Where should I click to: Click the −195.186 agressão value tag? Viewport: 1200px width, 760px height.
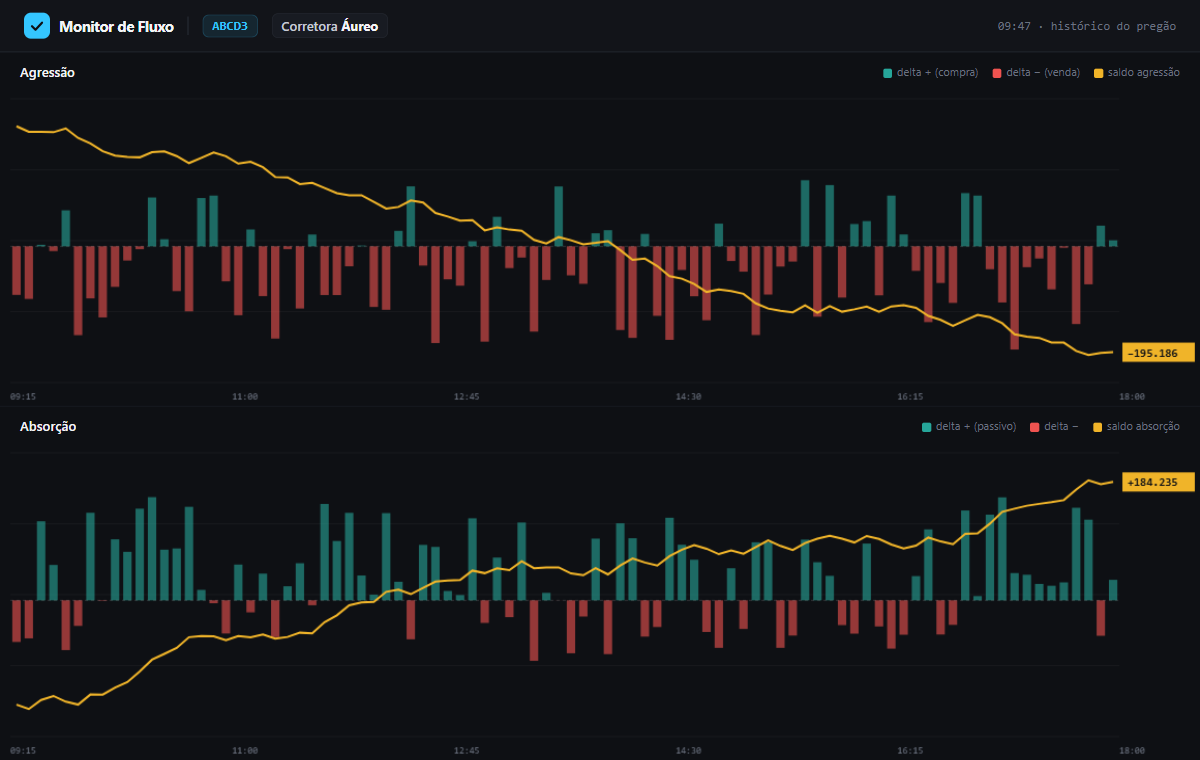(1158, 353)
